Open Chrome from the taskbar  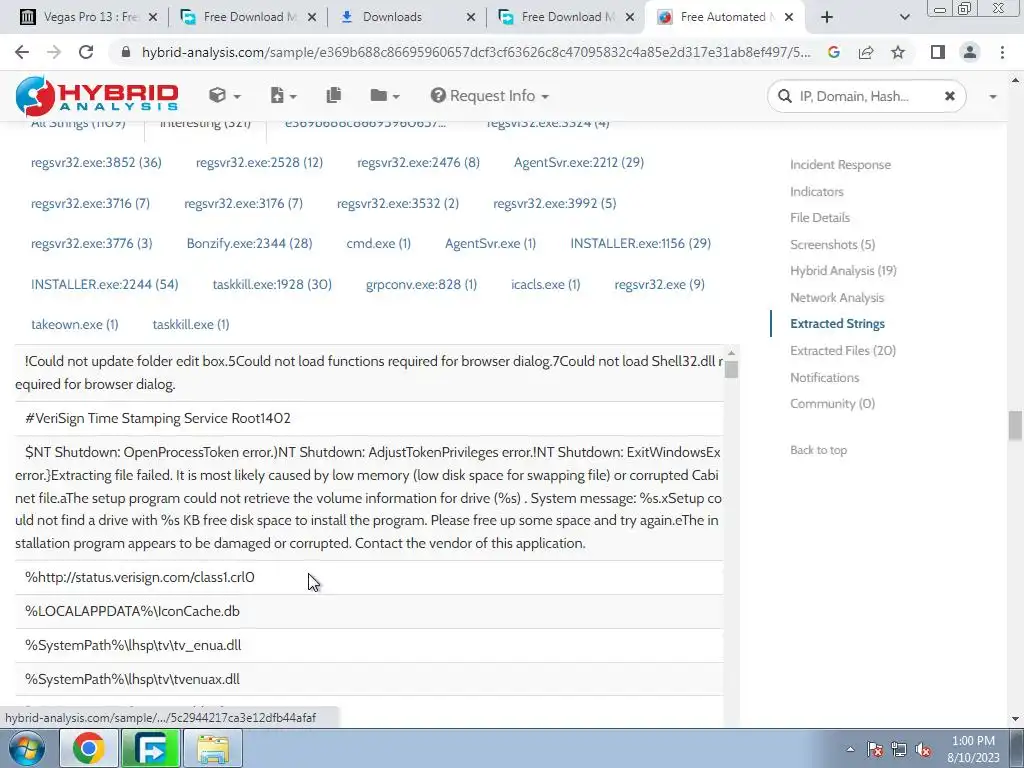point(89,748)
